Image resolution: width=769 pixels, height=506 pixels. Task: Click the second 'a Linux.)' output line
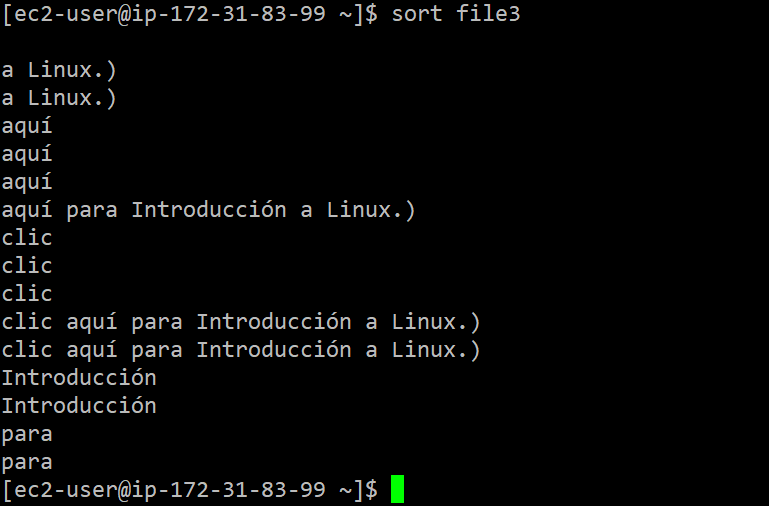click(59, 98)
